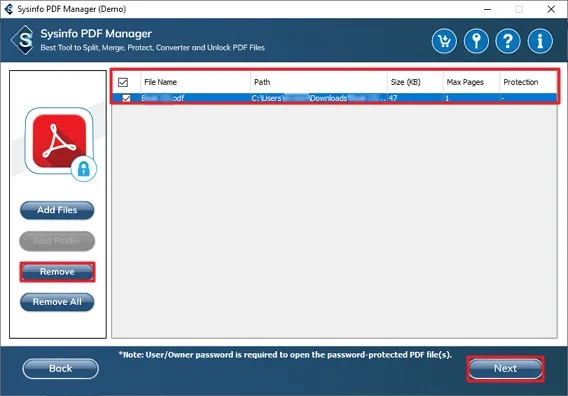Click the Sysinfo S logo
The height and width of the screenshot is (396, 568).
tap(23, 40)
